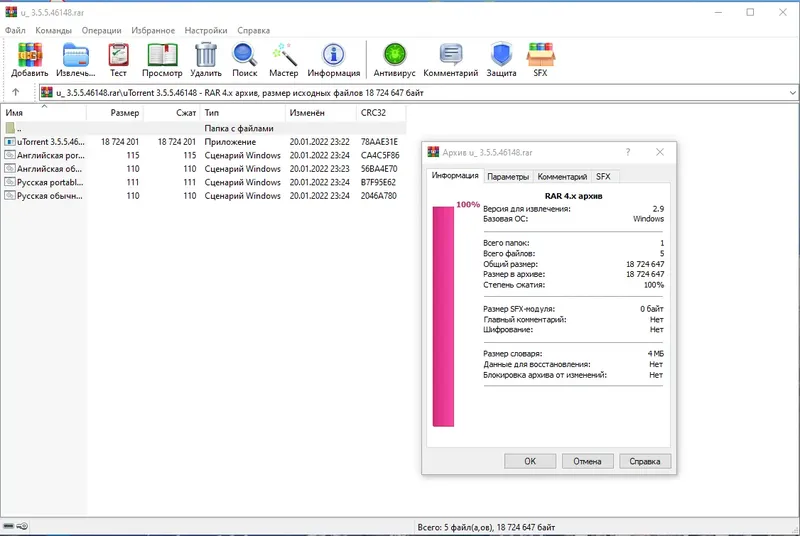Click the CRC value 2046A780
Screen dimensions: 800x536
tap(379, 196)
